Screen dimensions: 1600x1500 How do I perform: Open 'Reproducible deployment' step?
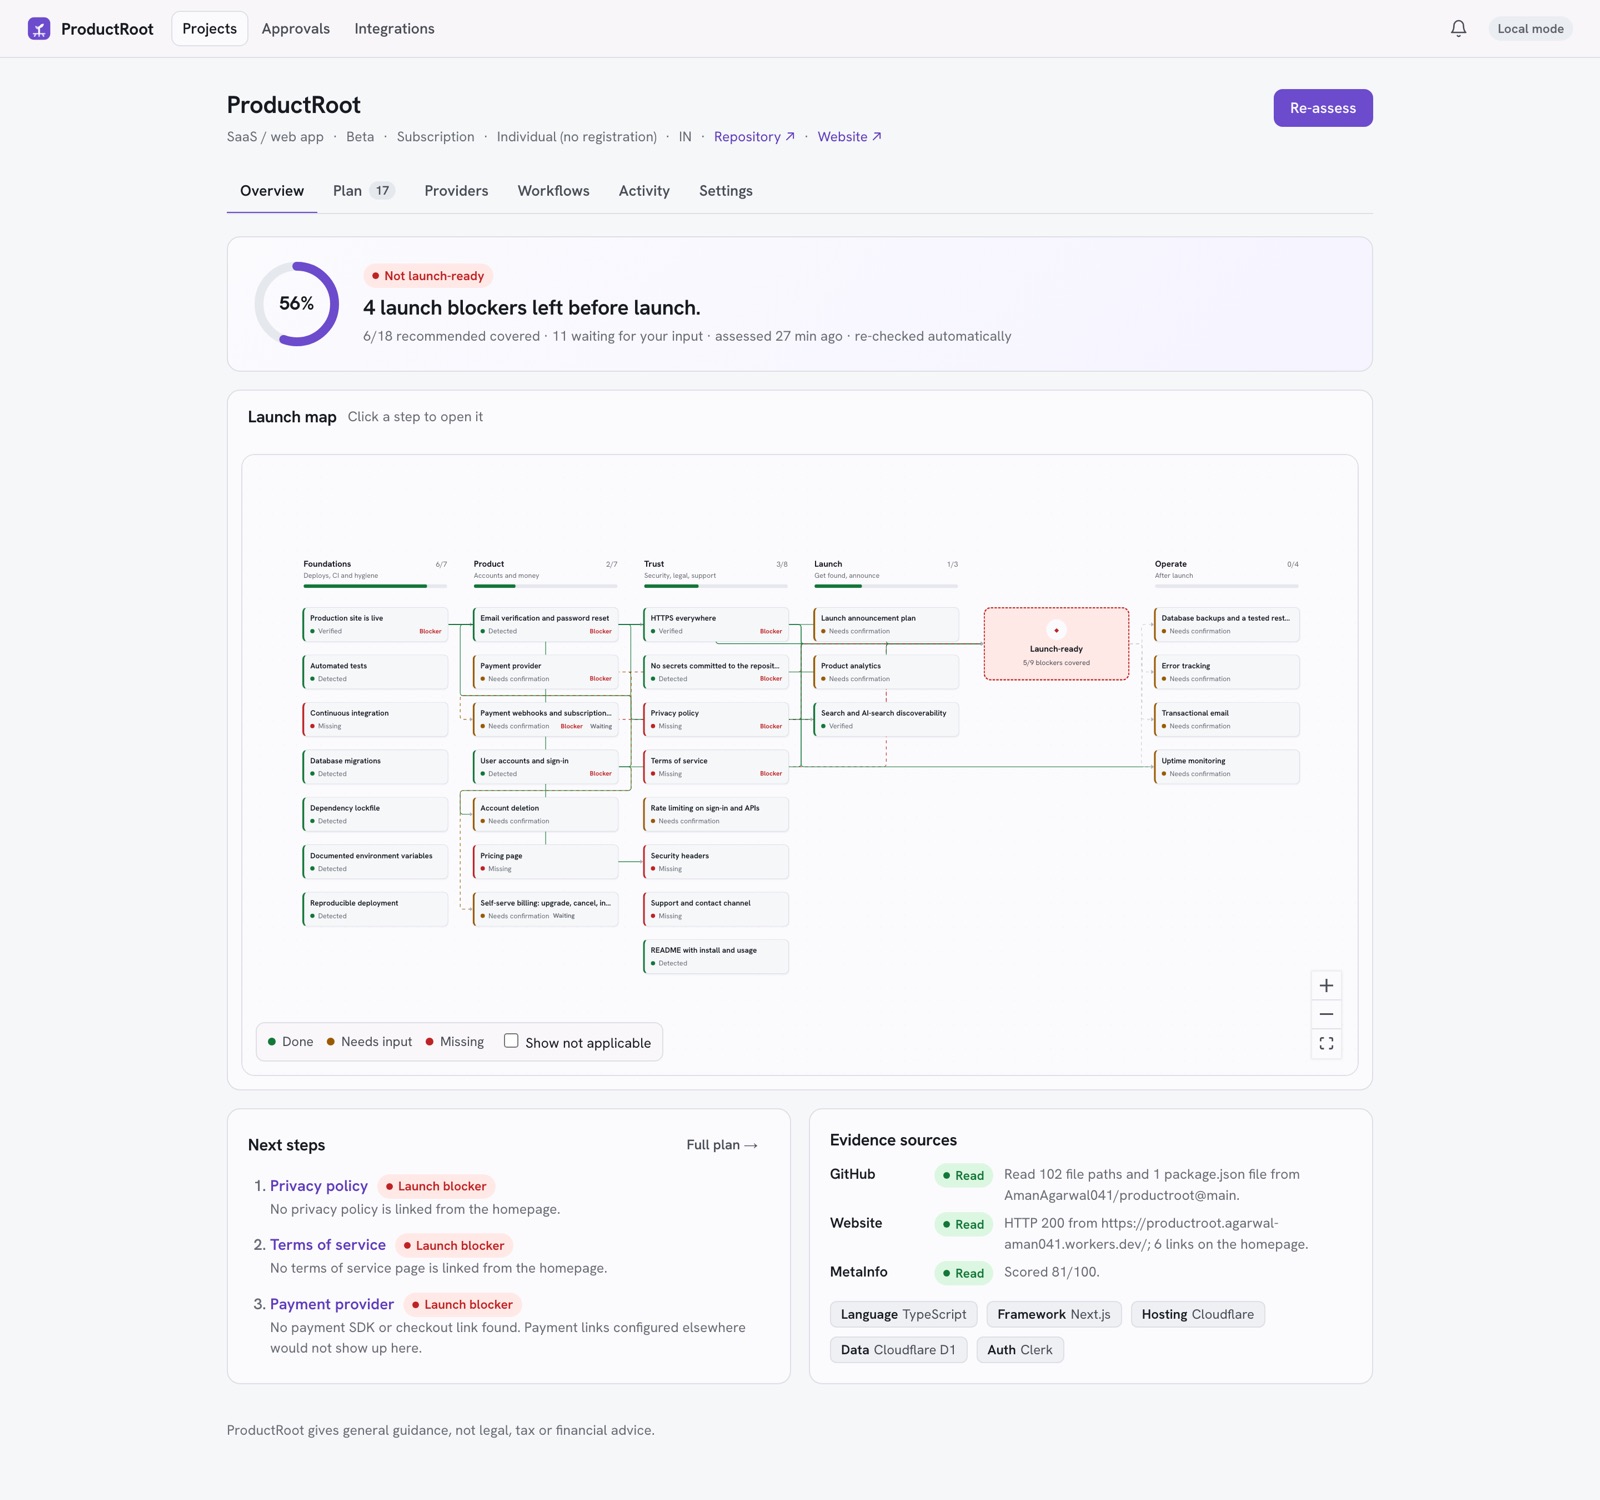pyautogui.click(x=375, y=909)
